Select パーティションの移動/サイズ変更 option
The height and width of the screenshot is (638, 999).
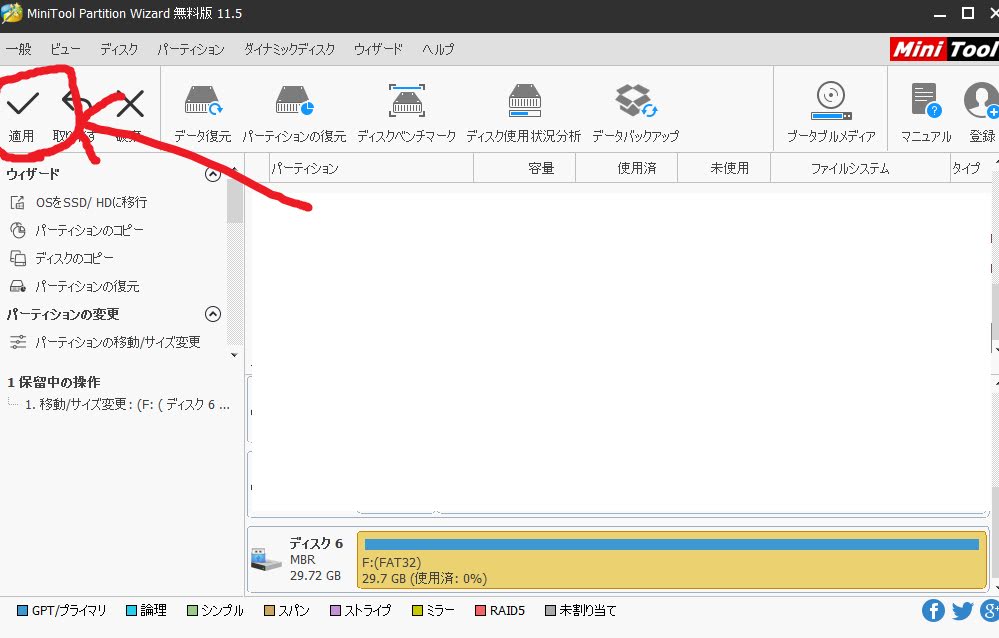point(105,342)
